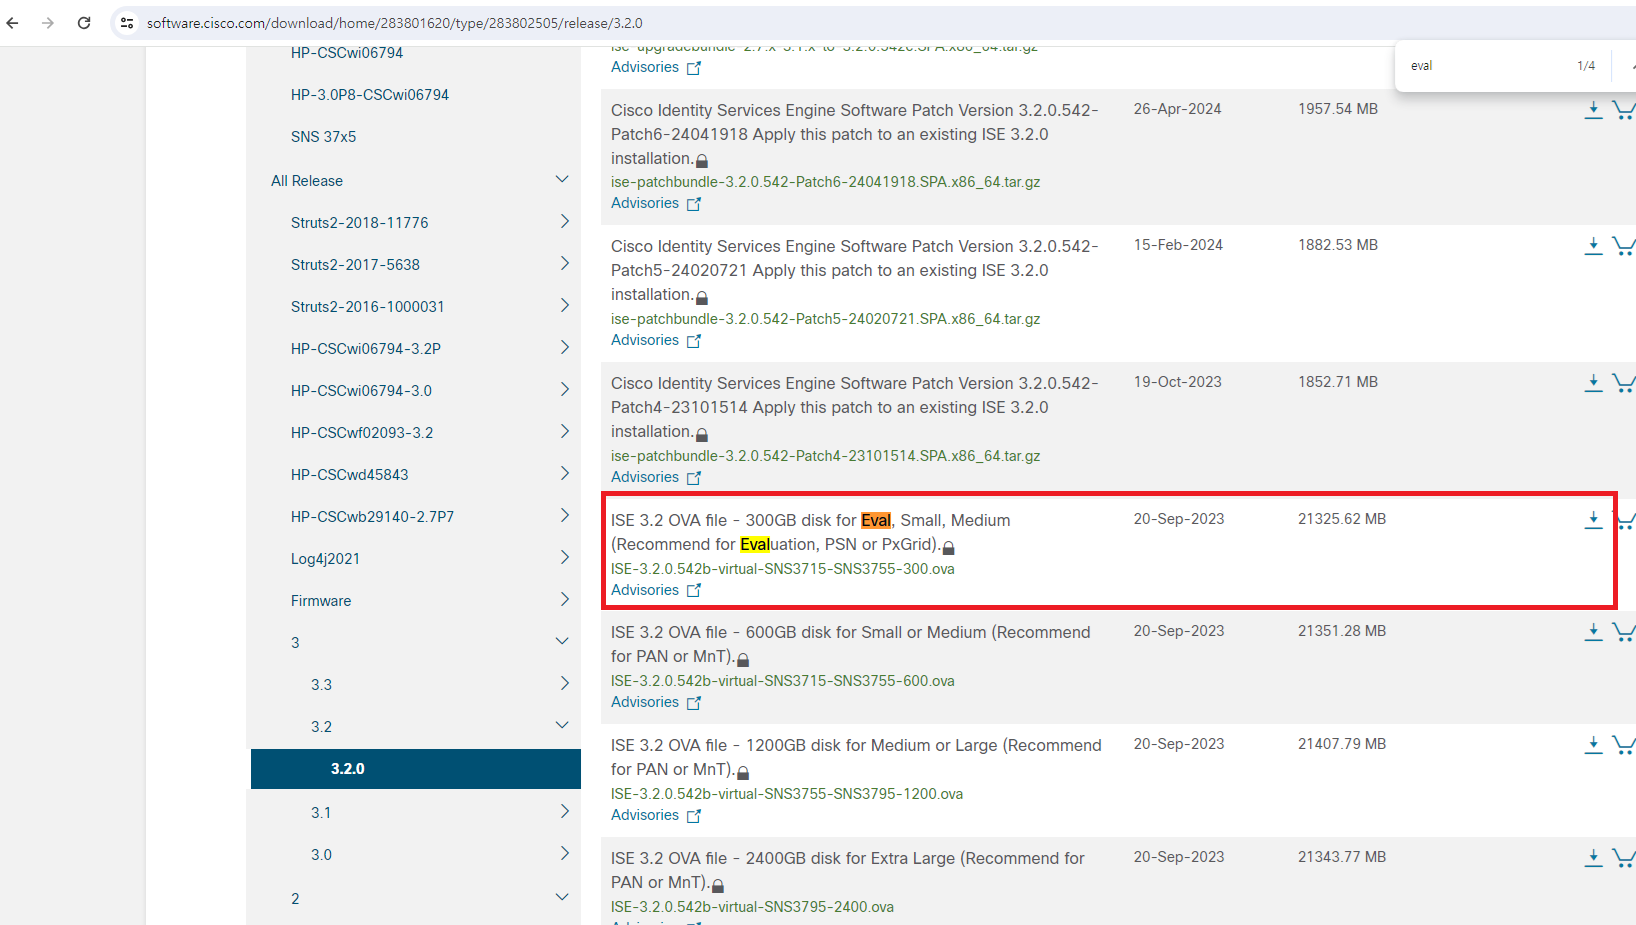The height and width of the screenshot is (925, 1636).
Task: Expand Struts2-2018-11776 entry
Action: pos(564,222)
